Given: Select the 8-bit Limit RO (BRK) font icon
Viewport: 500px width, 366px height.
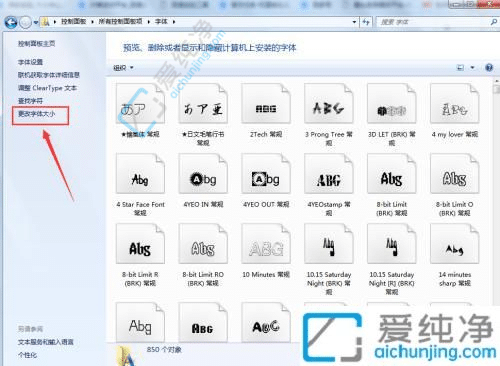Looking at the screenshot, I should (x=203, y=244).
